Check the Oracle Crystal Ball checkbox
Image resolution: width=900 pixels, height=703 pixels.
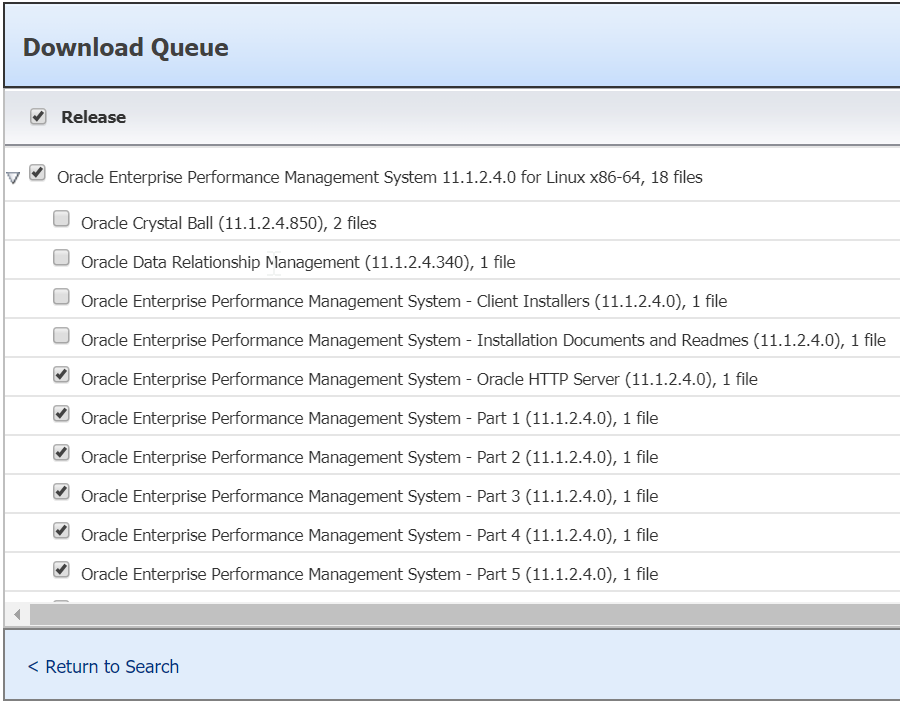[x=61, y=219]
